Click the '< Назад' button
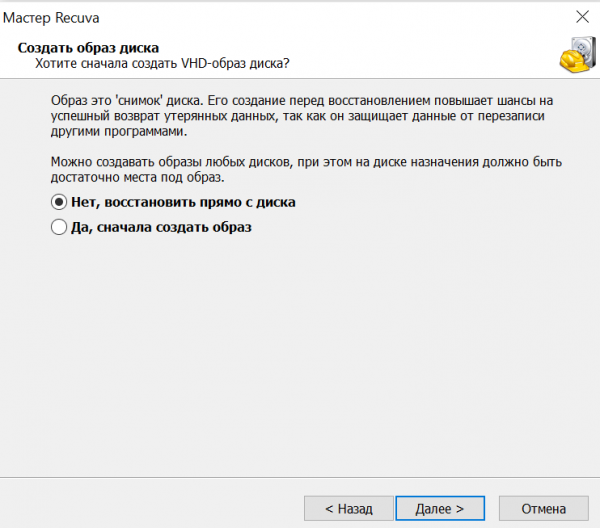 point(349,508)
